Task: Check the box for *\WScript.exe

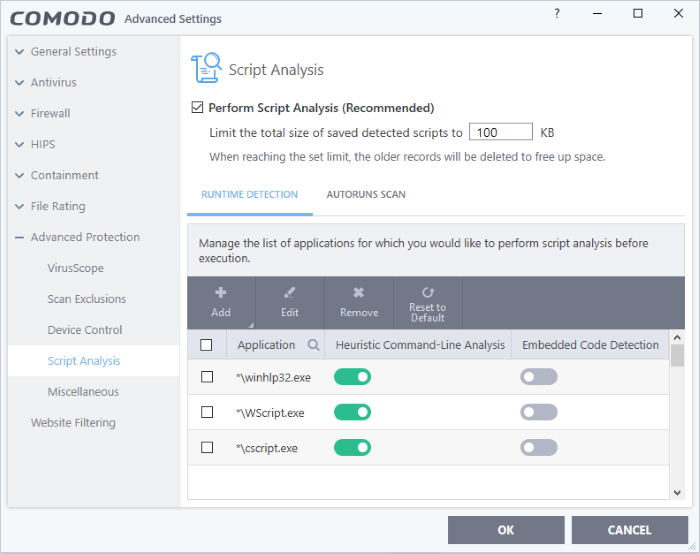Action: [207, 412]
